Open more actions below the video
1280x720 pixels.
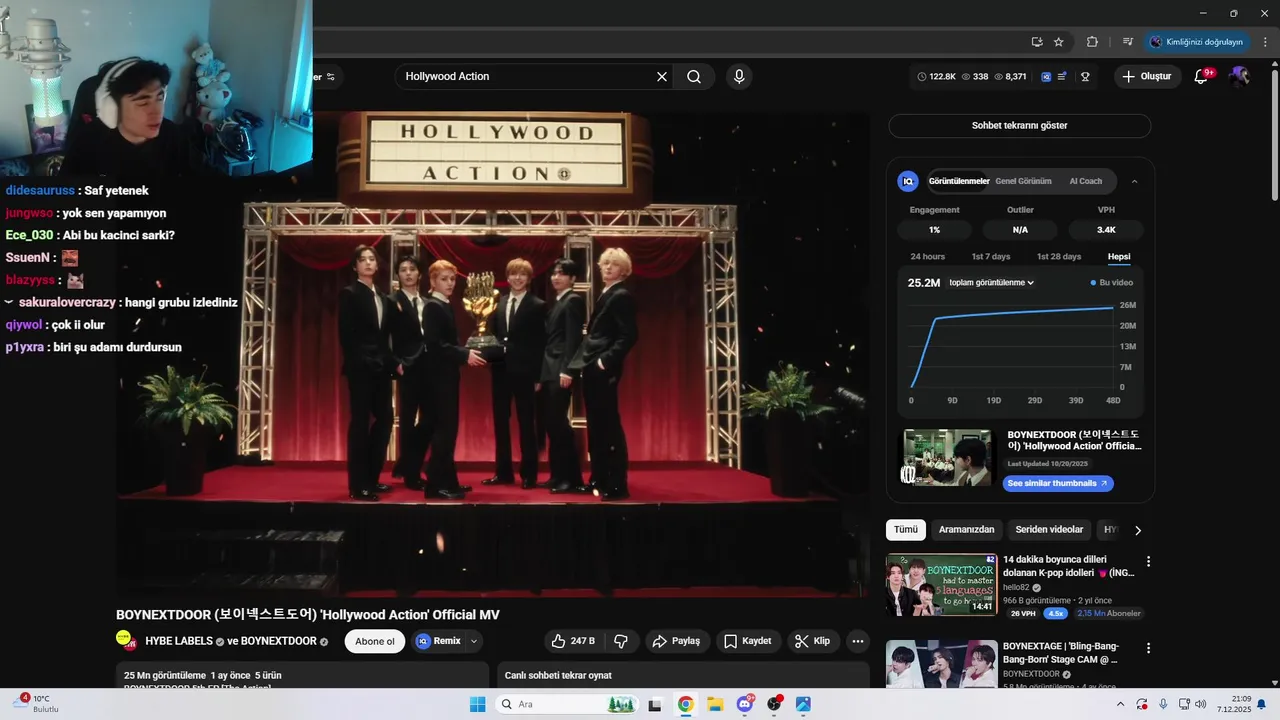coord(857,641)
